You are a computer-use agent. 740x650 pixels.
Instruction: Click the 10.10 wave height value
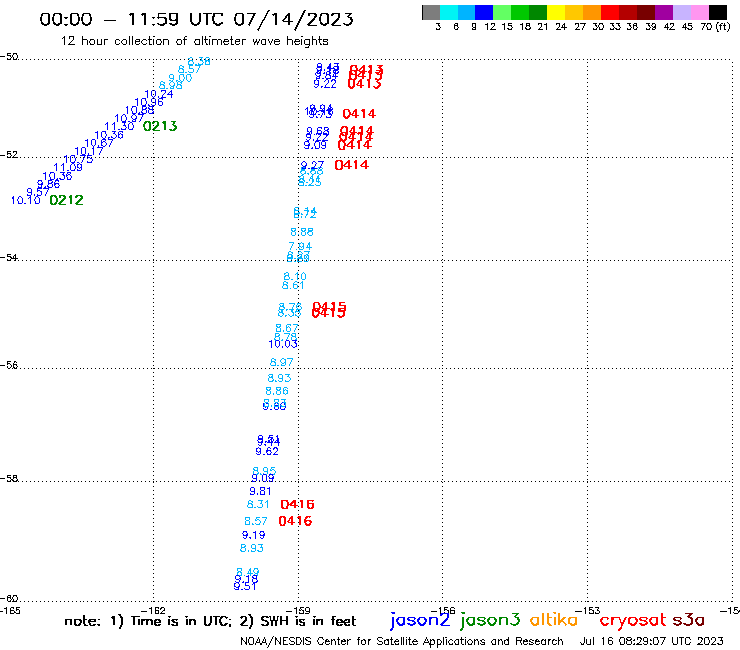(25, 200)
